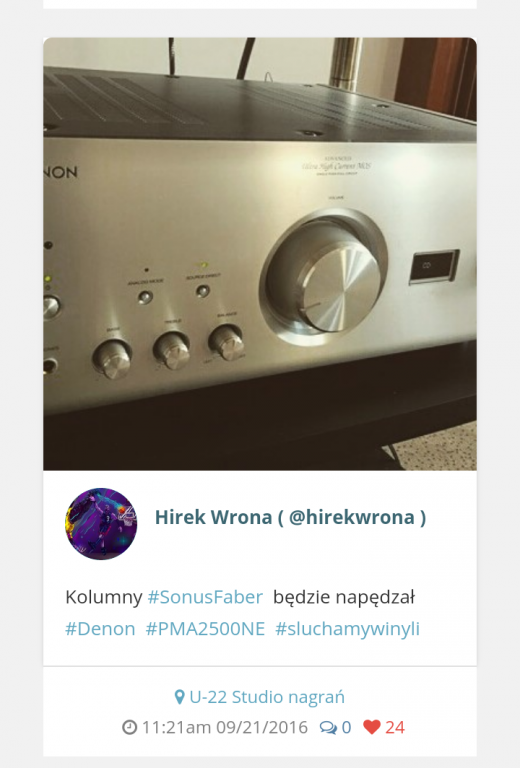The image size is (520, 768).
Task: Open the #sluchamywinyli hashtag
Action: (347, 629)
